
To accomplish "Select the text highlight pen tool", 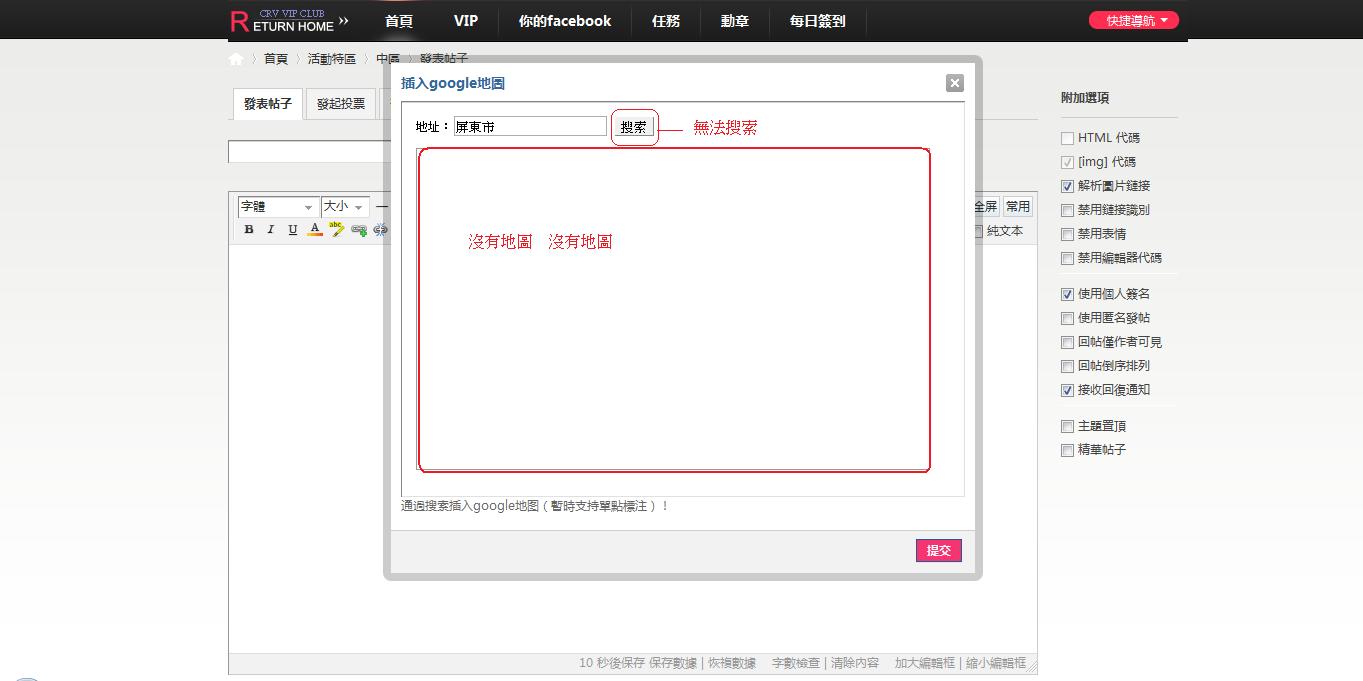I will coord(337,230).
